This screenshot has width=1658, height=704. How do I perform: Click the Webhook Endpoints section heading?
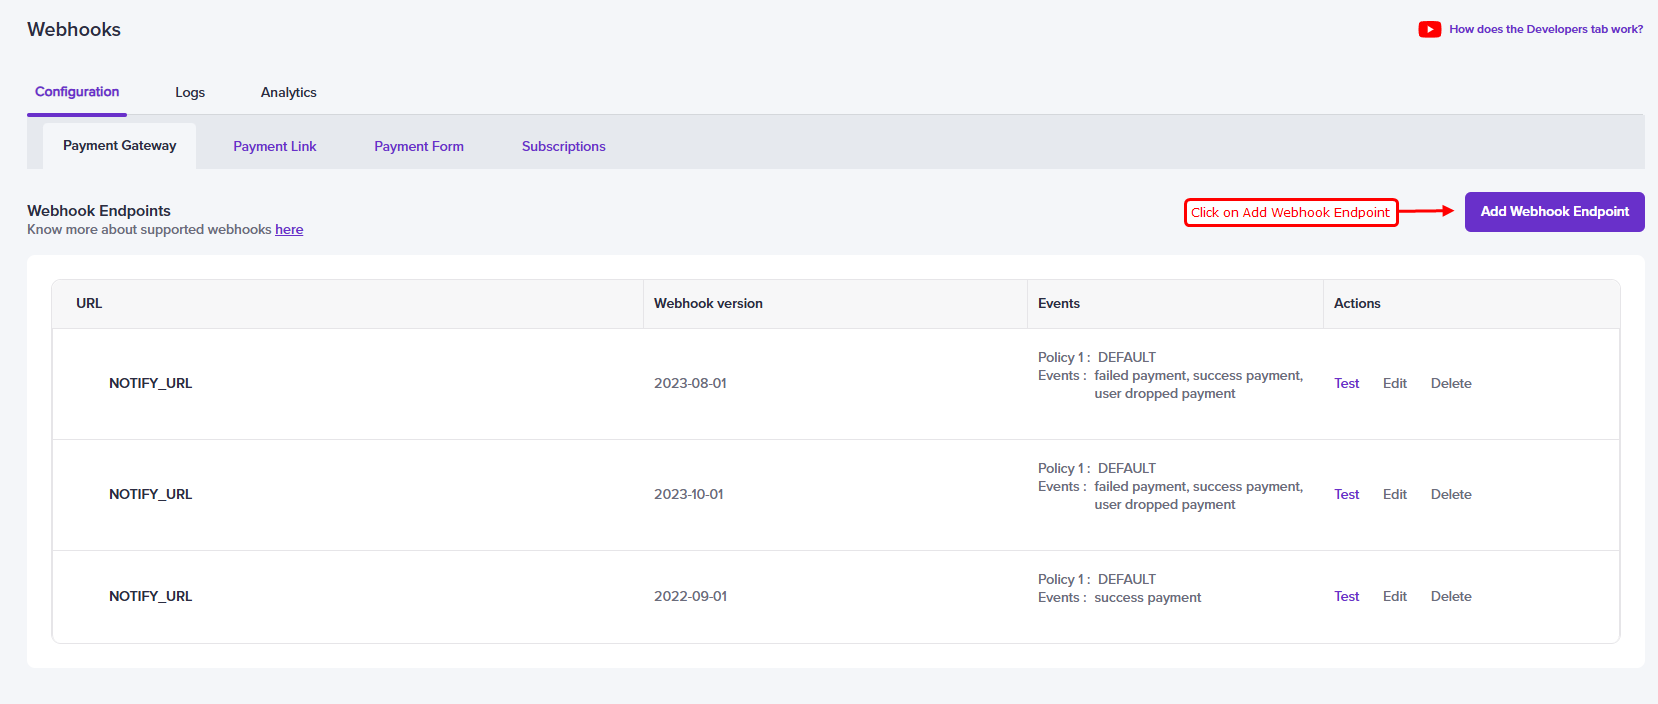tap(99, 210)
